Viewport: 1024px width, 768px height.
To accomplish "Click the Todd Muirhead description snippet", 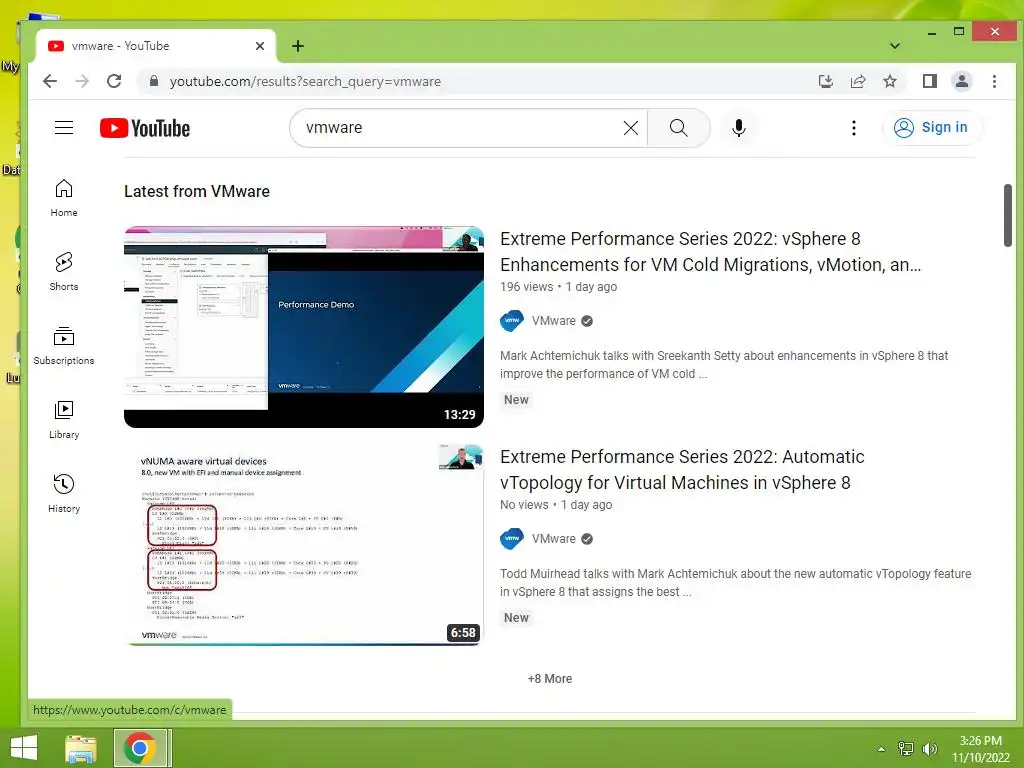I will click(x=735, y=583).
